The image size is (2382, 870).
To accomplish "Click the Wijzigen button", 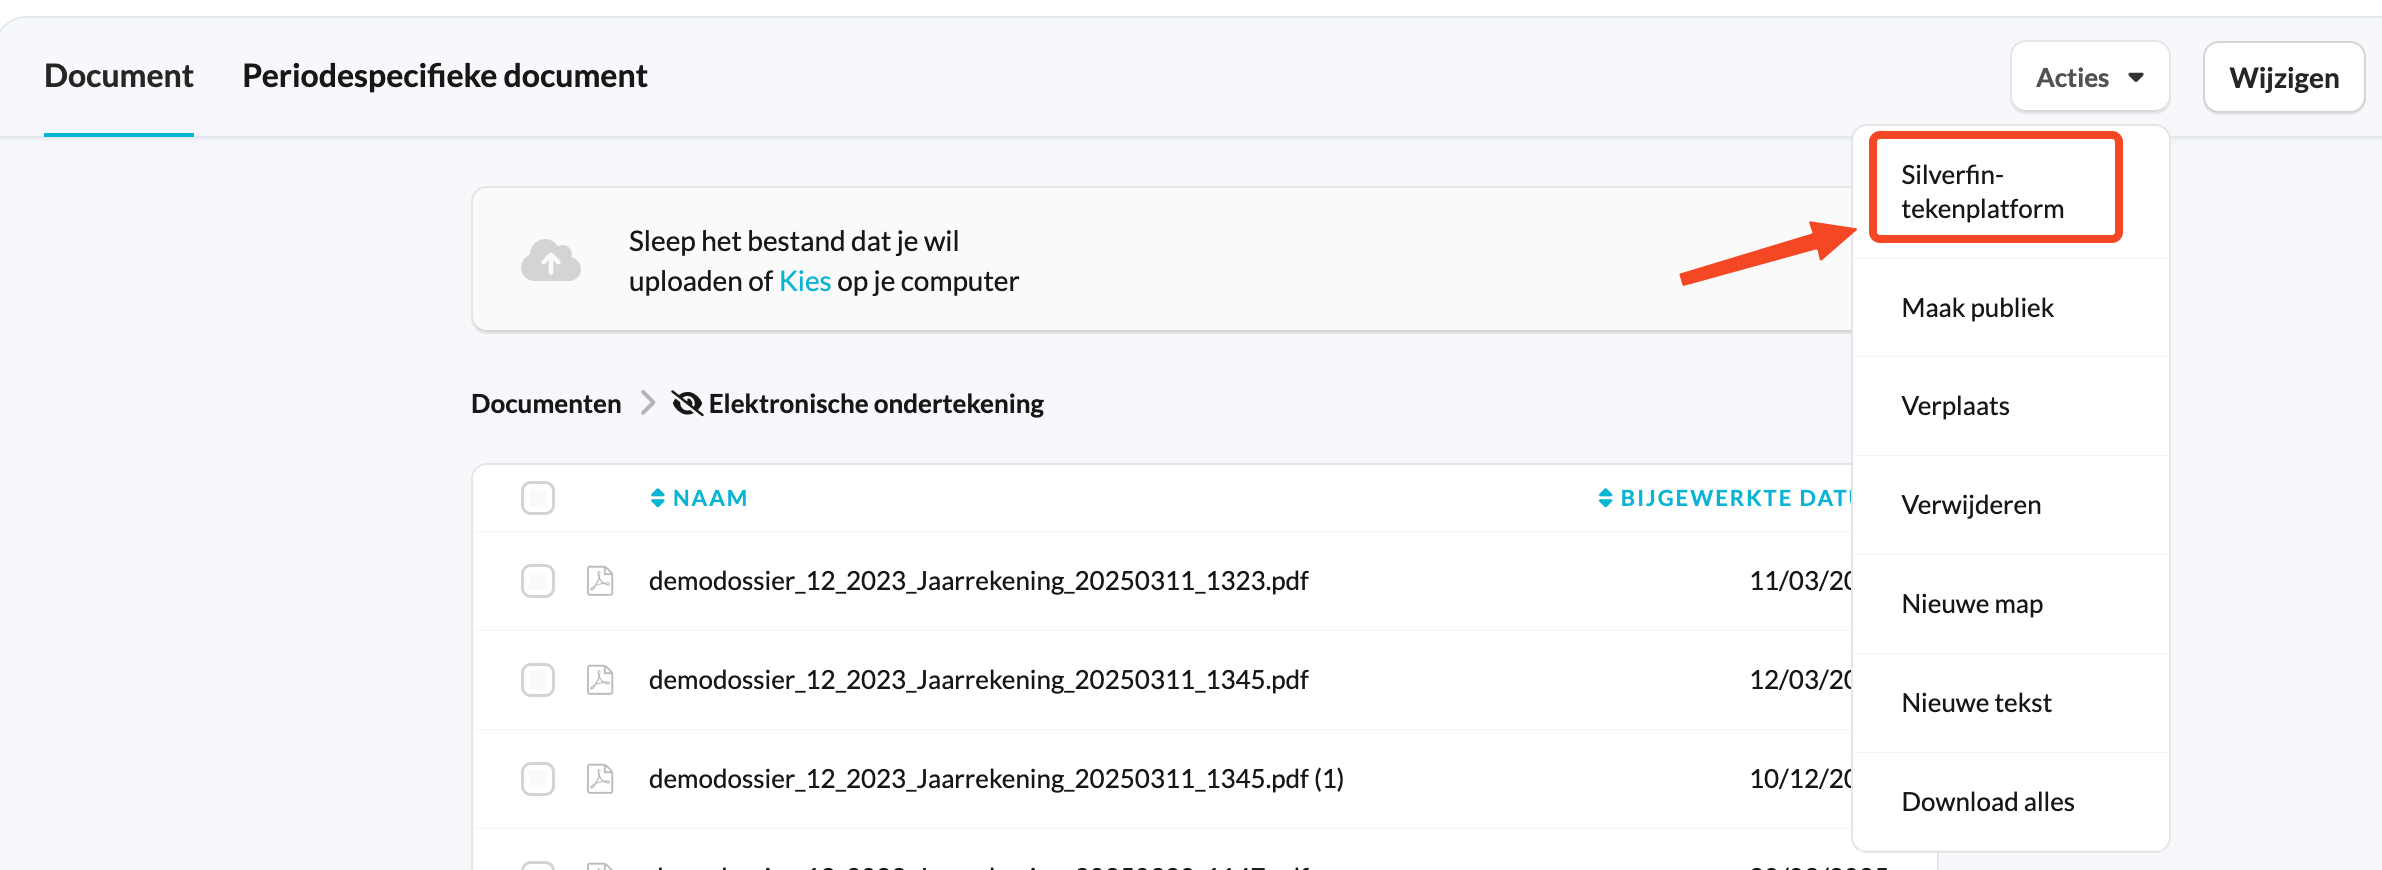I will pyautogui.click(x=2284, y=77).
